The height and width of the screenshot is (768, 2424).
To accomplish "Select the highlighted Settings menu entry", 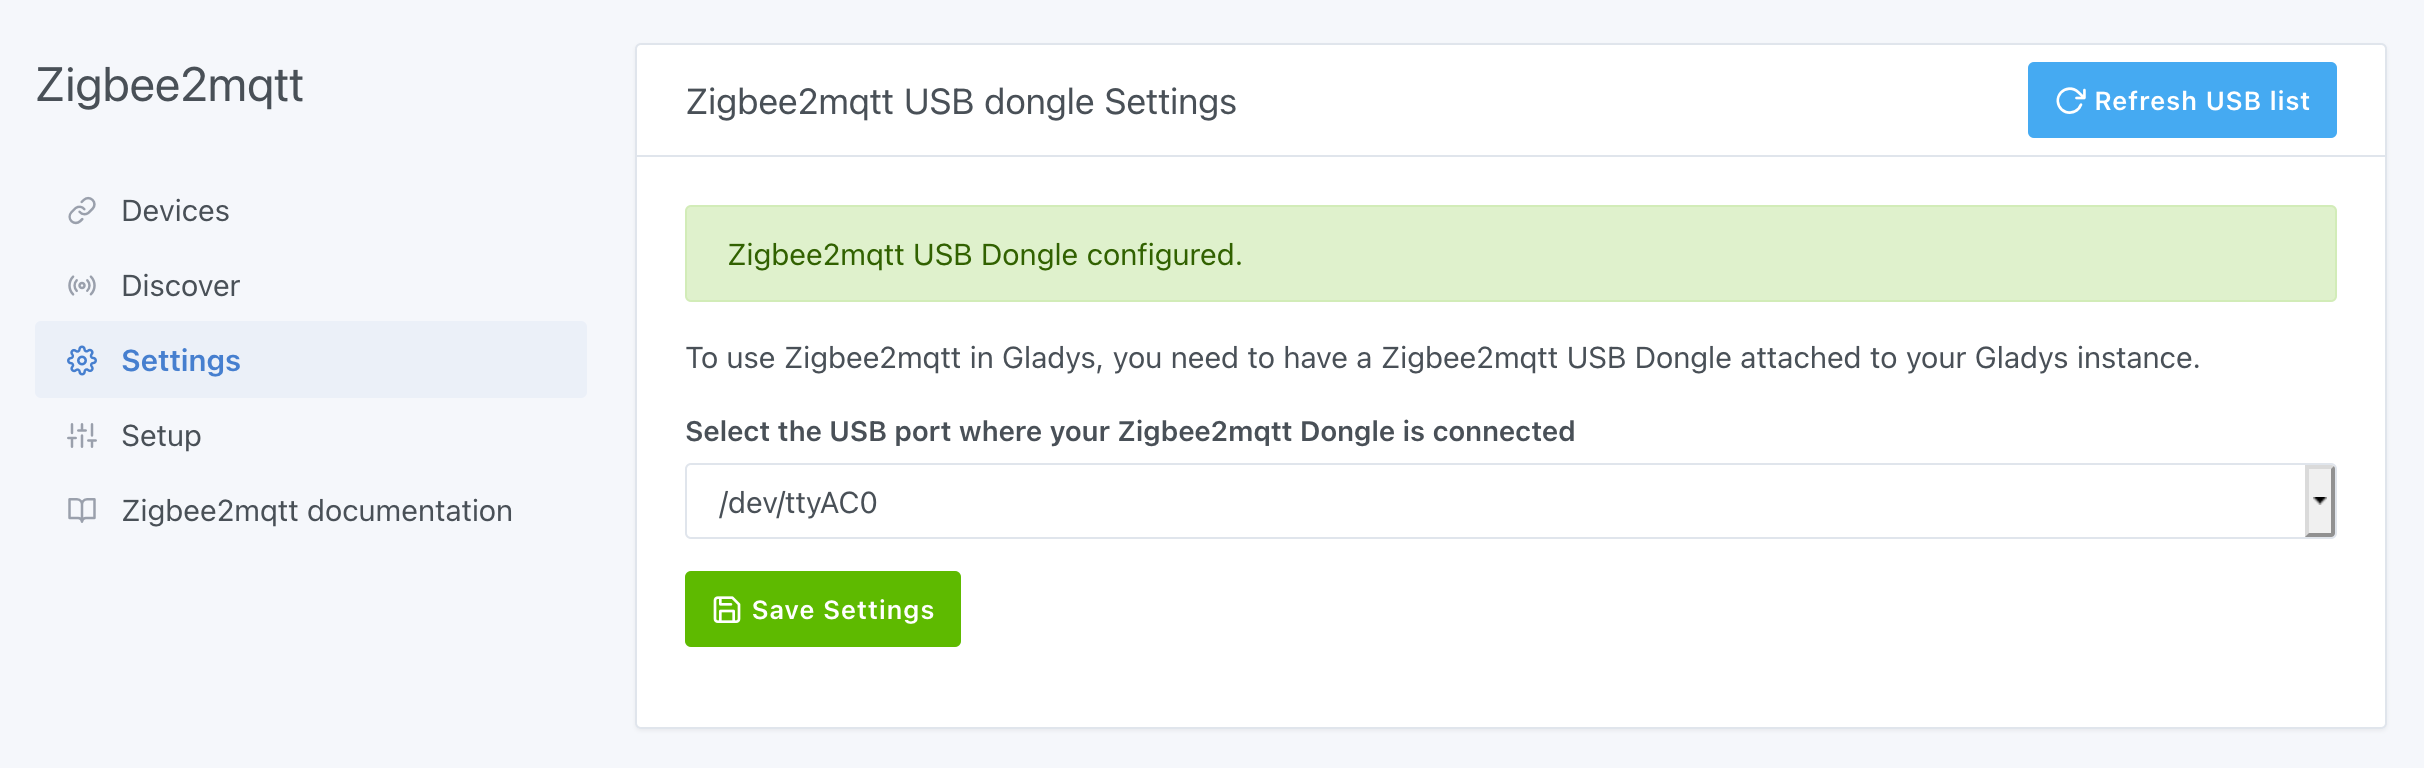I will tap(181, 361).
